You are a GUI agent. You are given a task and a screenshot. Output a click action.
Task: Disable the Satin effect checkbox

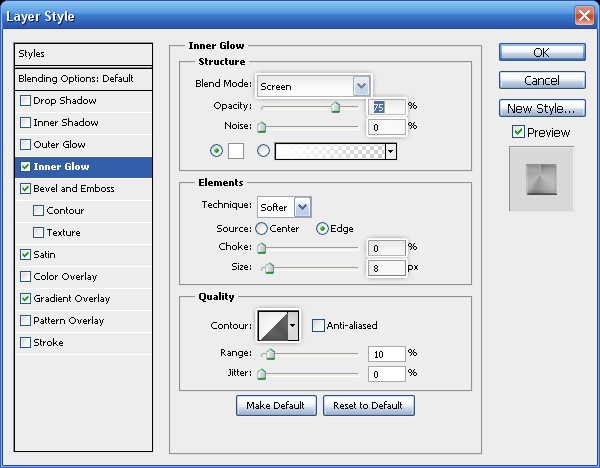26,255
